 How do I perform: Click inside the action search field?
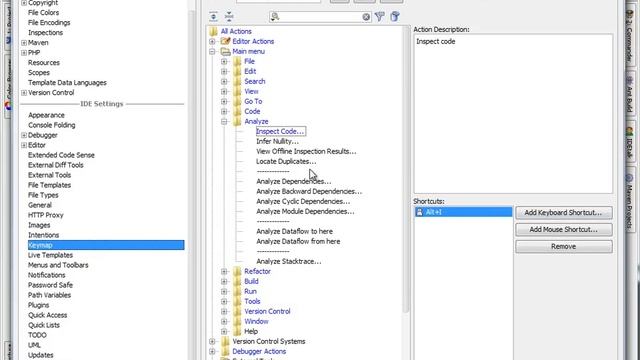(x=320, y=17)
